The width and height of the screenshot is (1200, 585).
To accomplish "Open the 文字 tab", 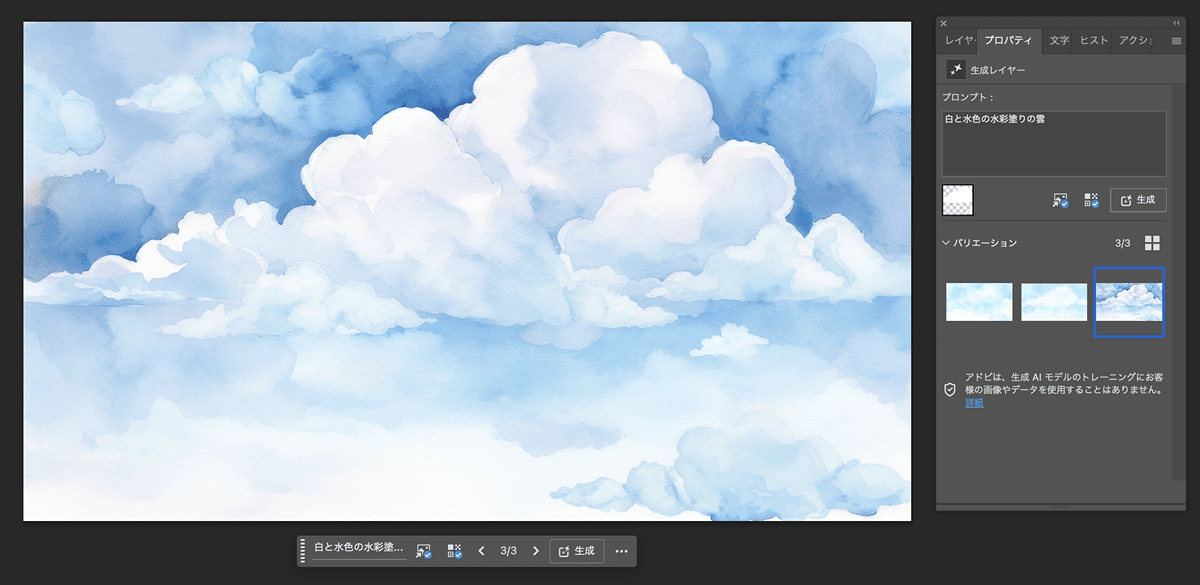I will click(1059, 41).
